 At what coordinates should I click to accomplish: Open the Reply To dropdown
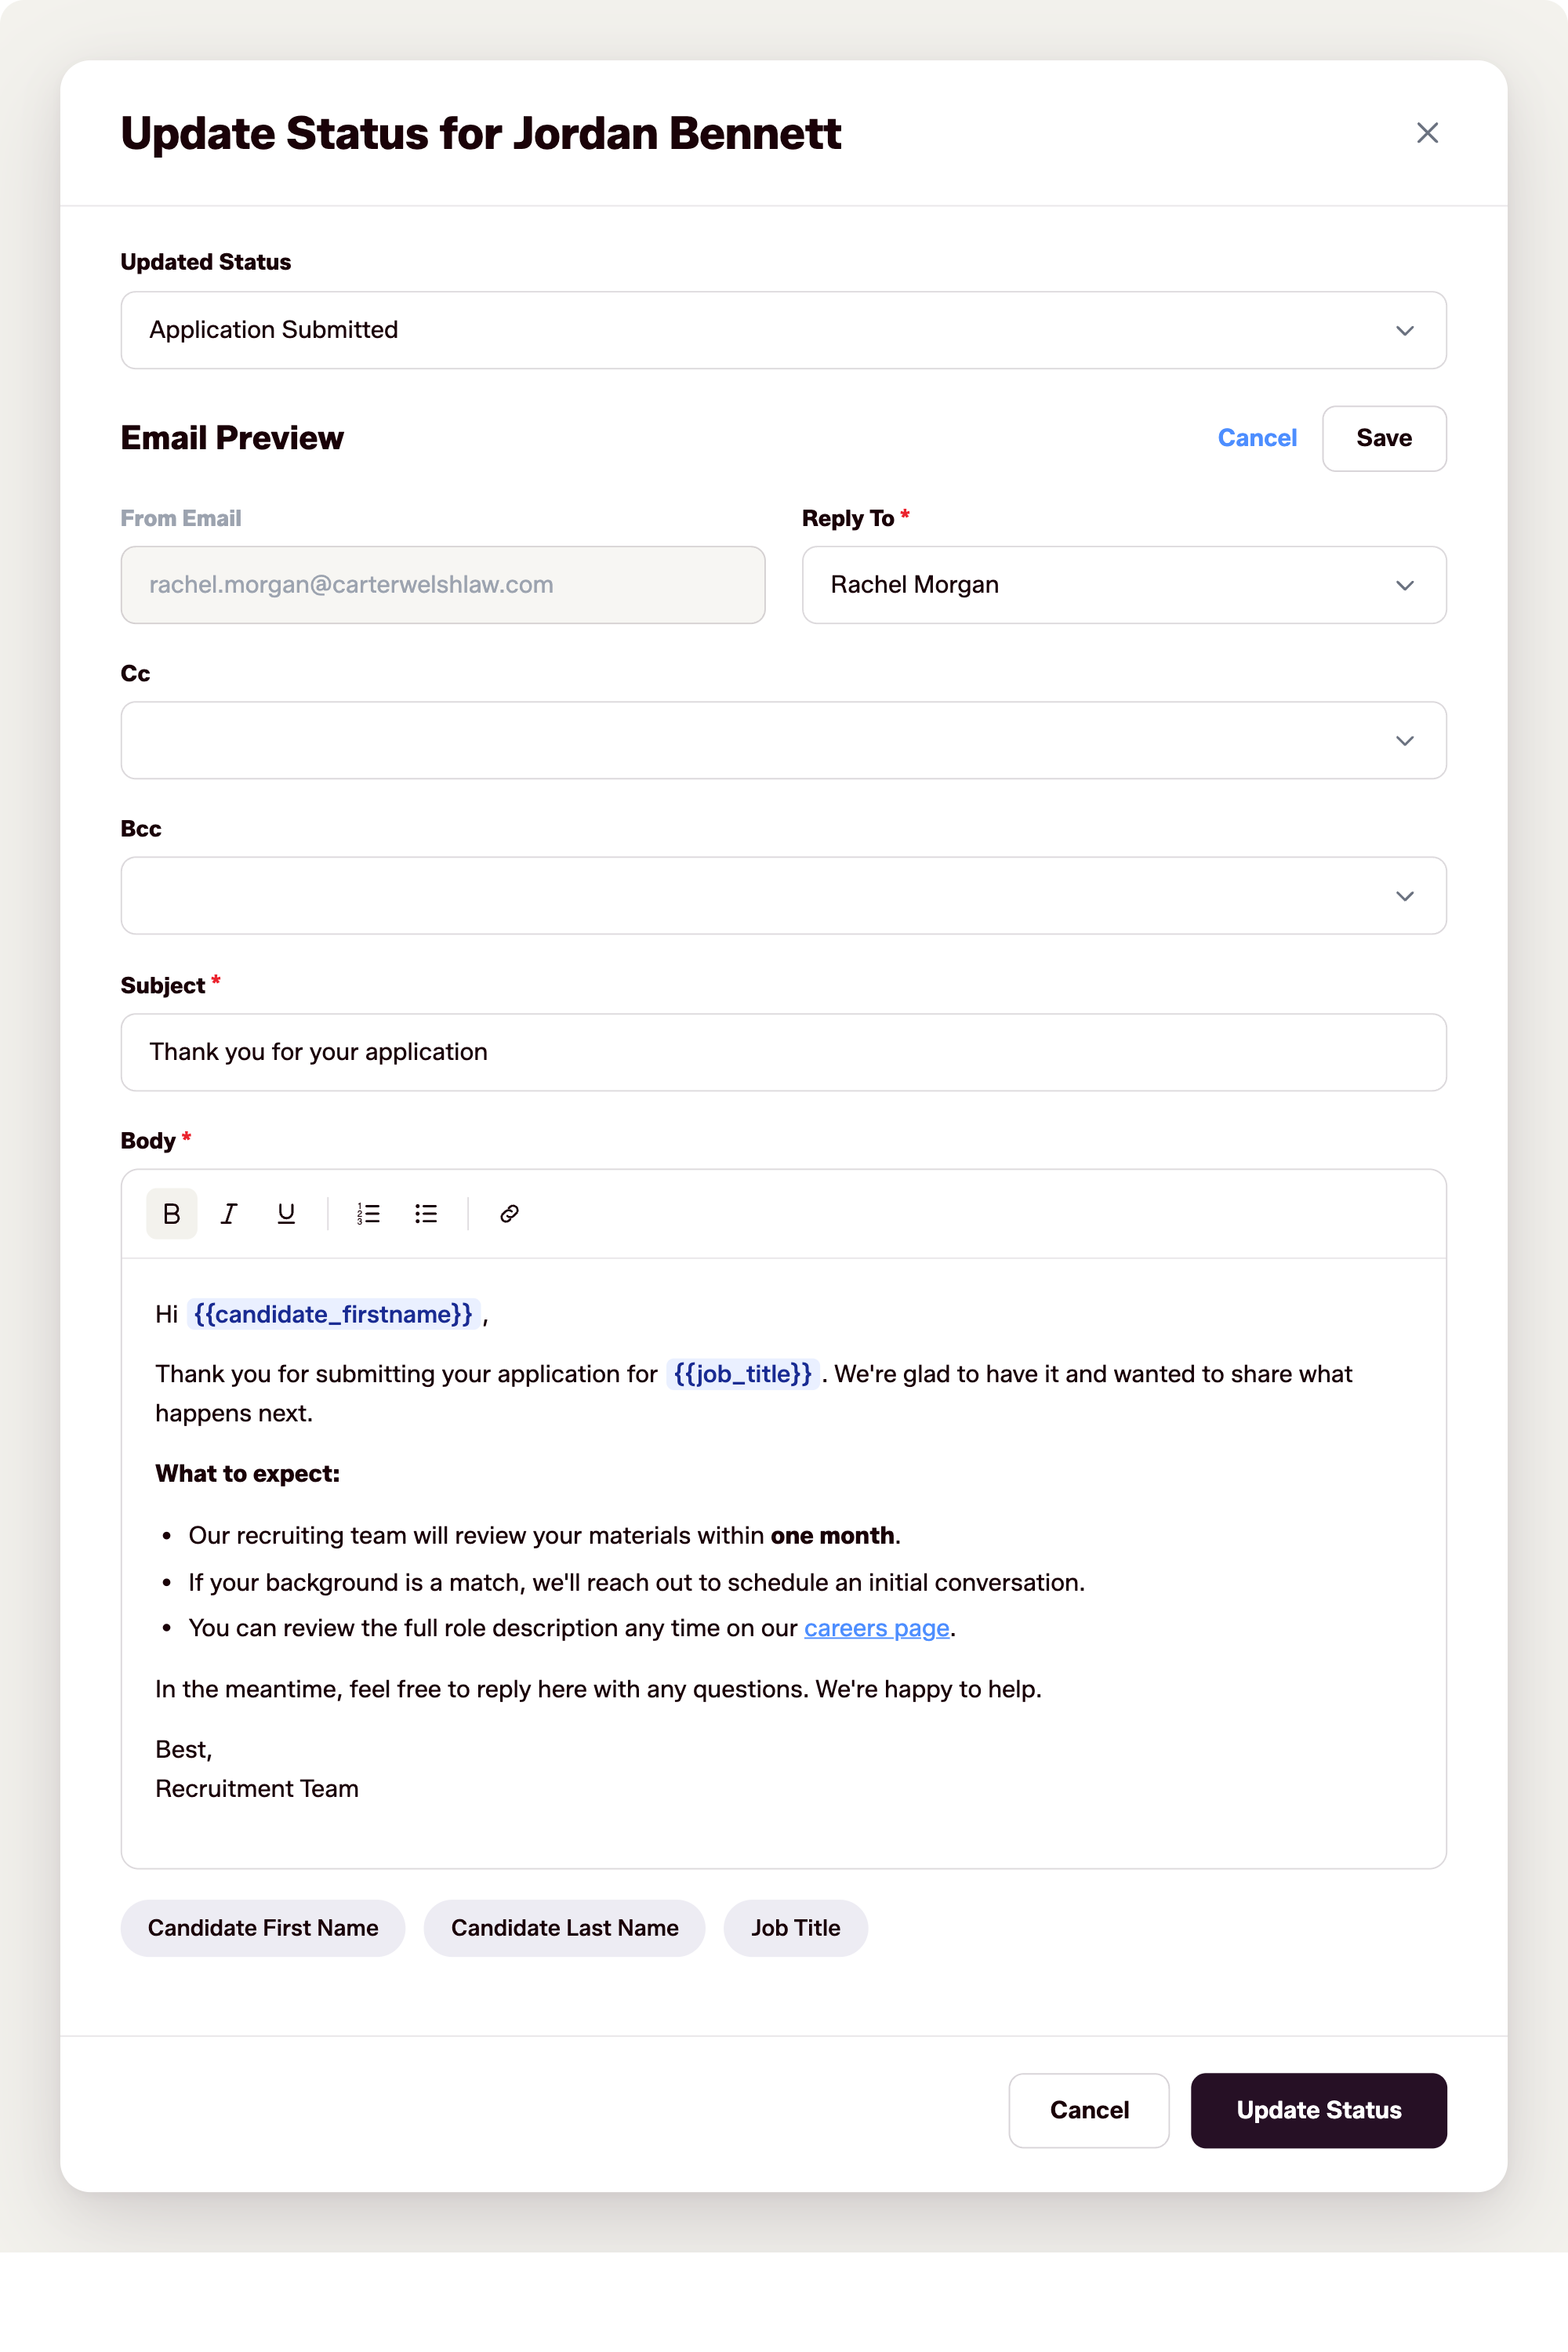pos(1124,585)
